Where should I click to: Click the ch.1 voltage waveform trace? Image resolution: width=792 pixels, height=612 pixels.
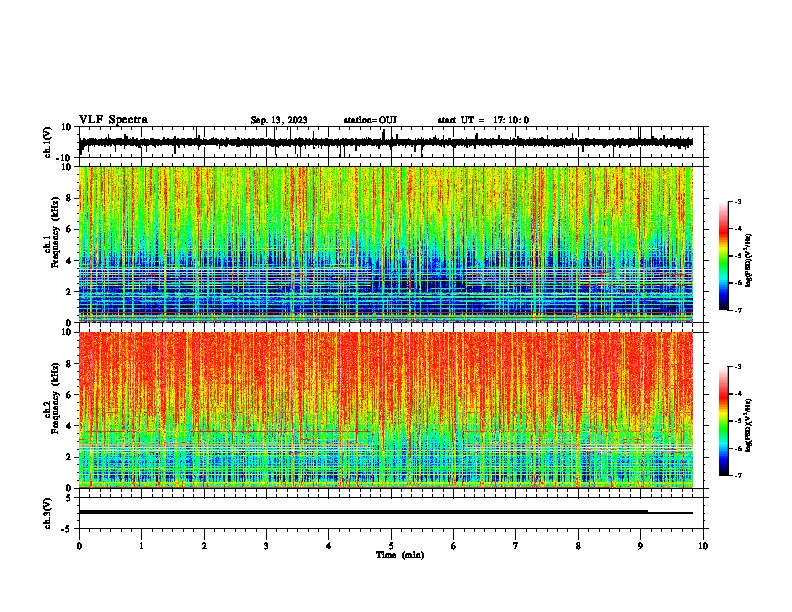[x=386, y=142]
